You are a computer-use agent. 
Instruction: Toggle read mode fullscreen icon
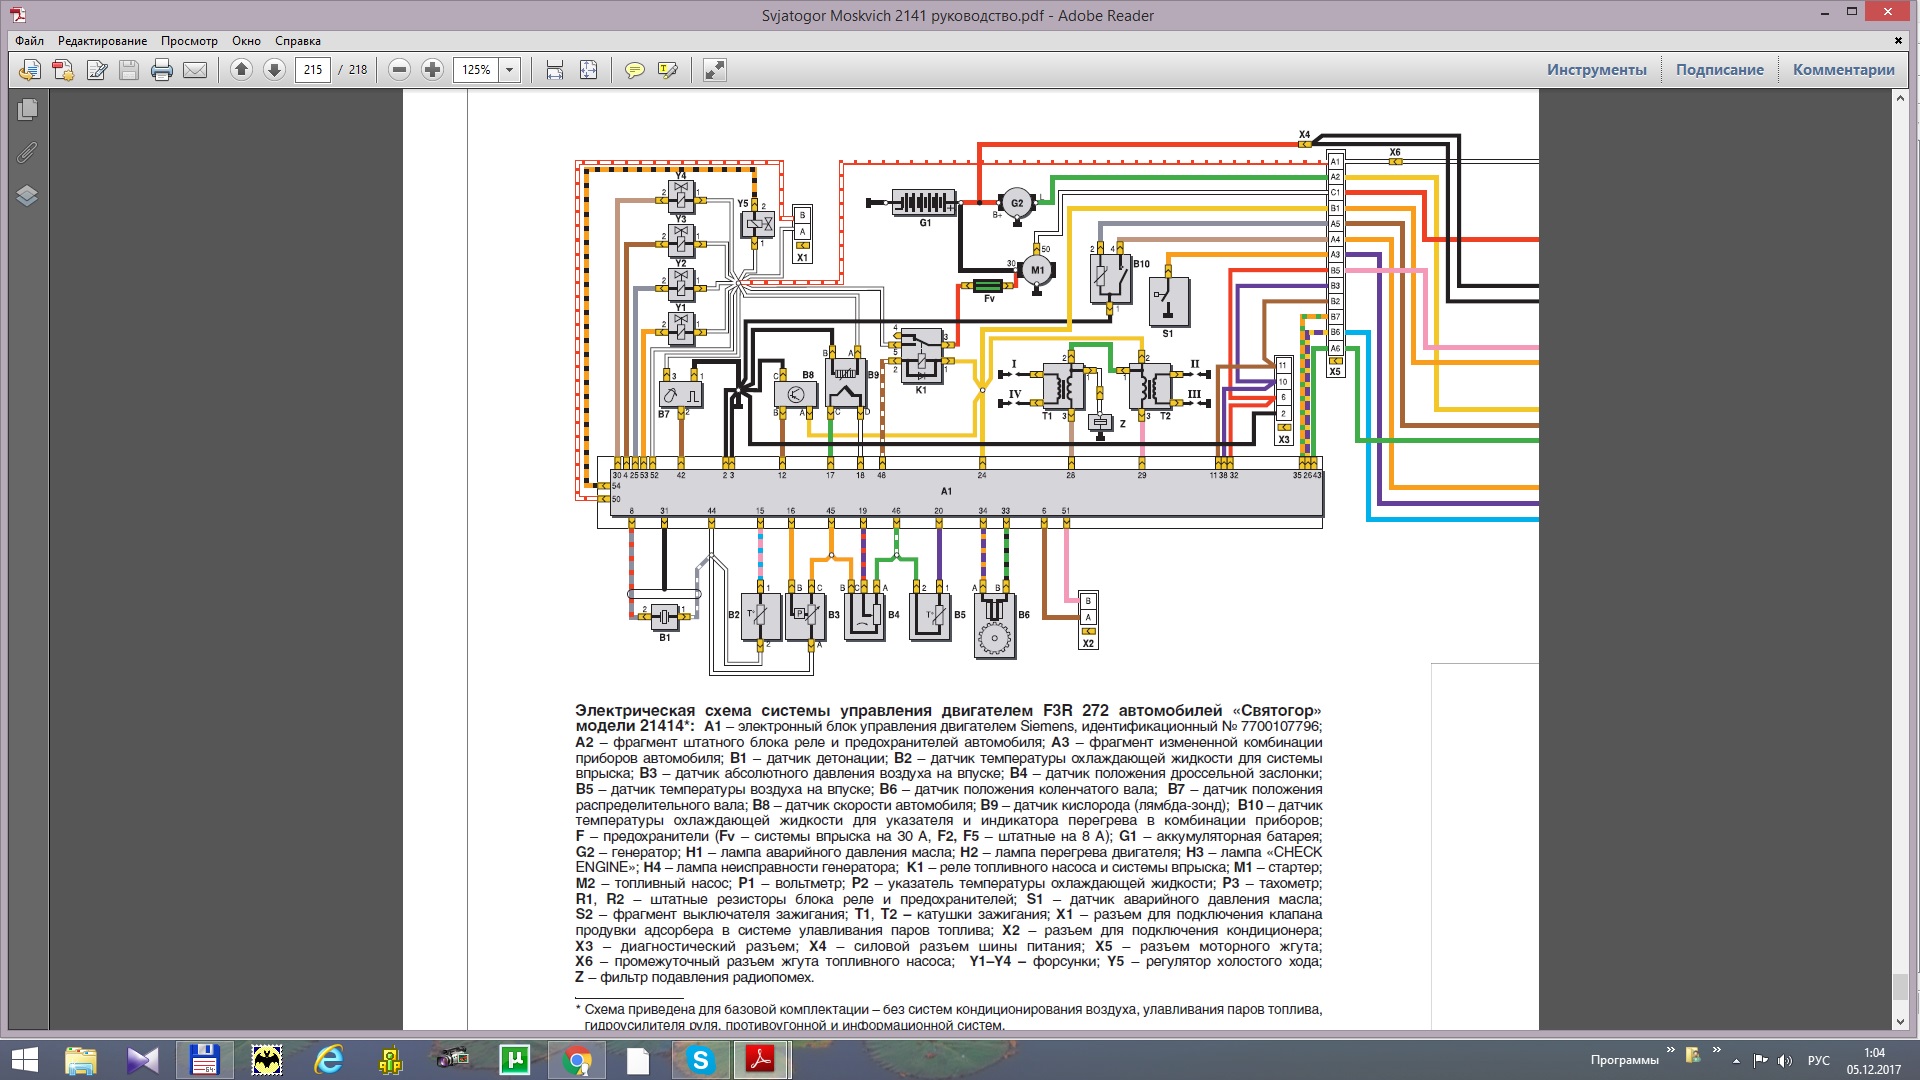[x=714, y=70]
